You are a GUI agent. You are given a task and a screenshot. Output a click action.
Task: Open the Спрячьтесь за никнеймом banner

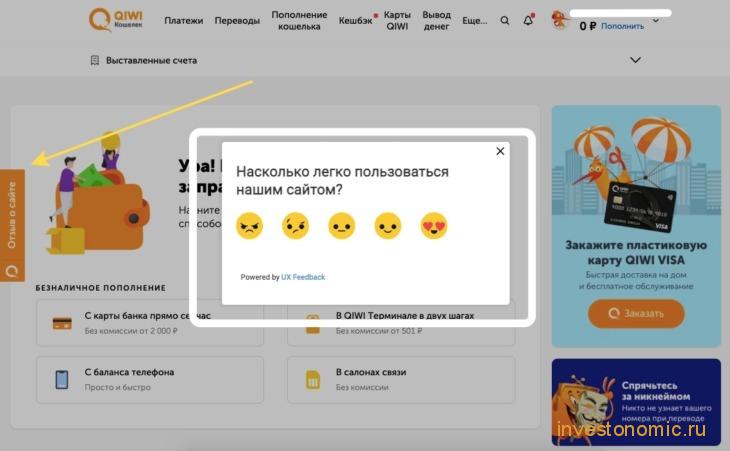click(x=636, y=402)
